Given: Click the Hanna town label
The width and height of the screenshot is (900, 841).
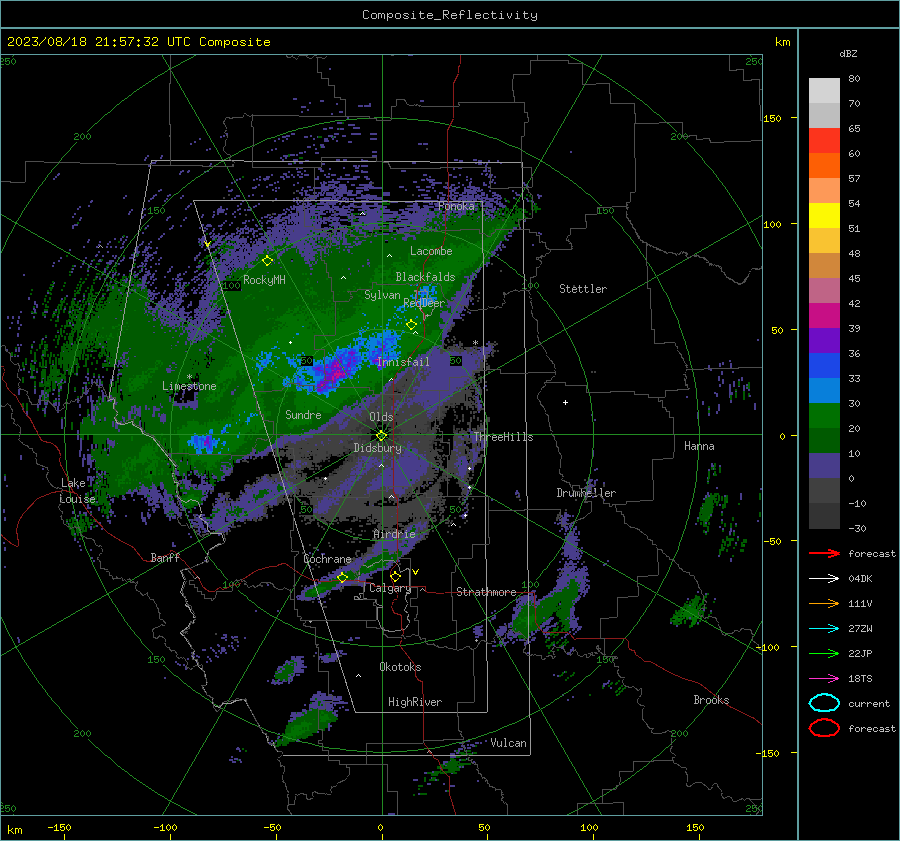Looking at the screenshot, I should click(699, 446).
